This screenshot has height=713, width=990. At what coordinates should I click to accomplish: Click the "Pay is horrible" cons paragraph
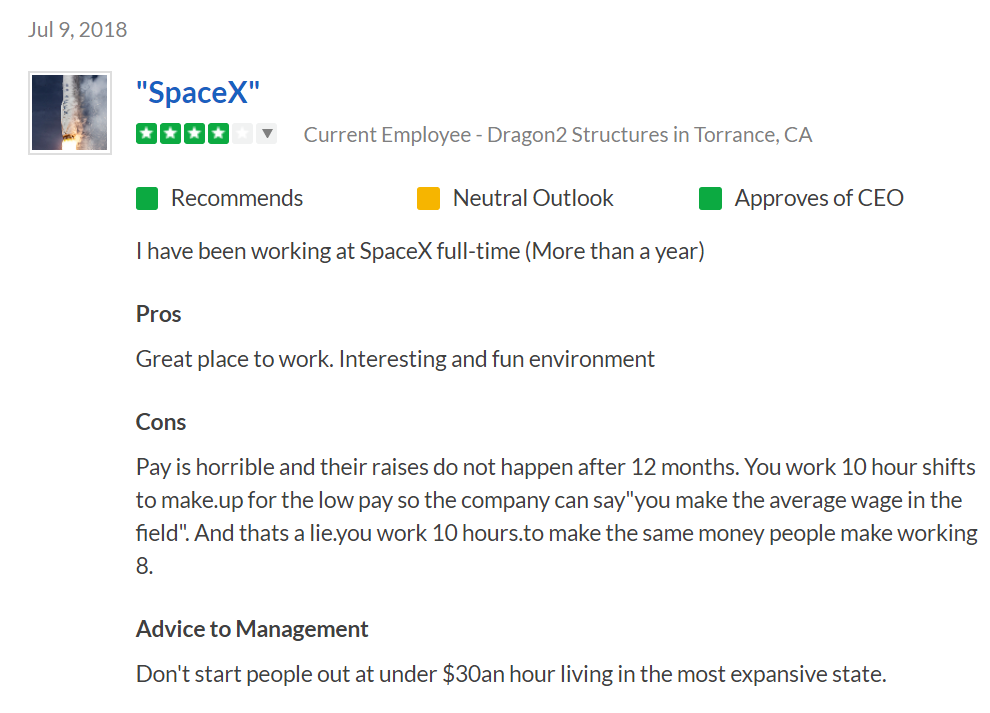557,517
